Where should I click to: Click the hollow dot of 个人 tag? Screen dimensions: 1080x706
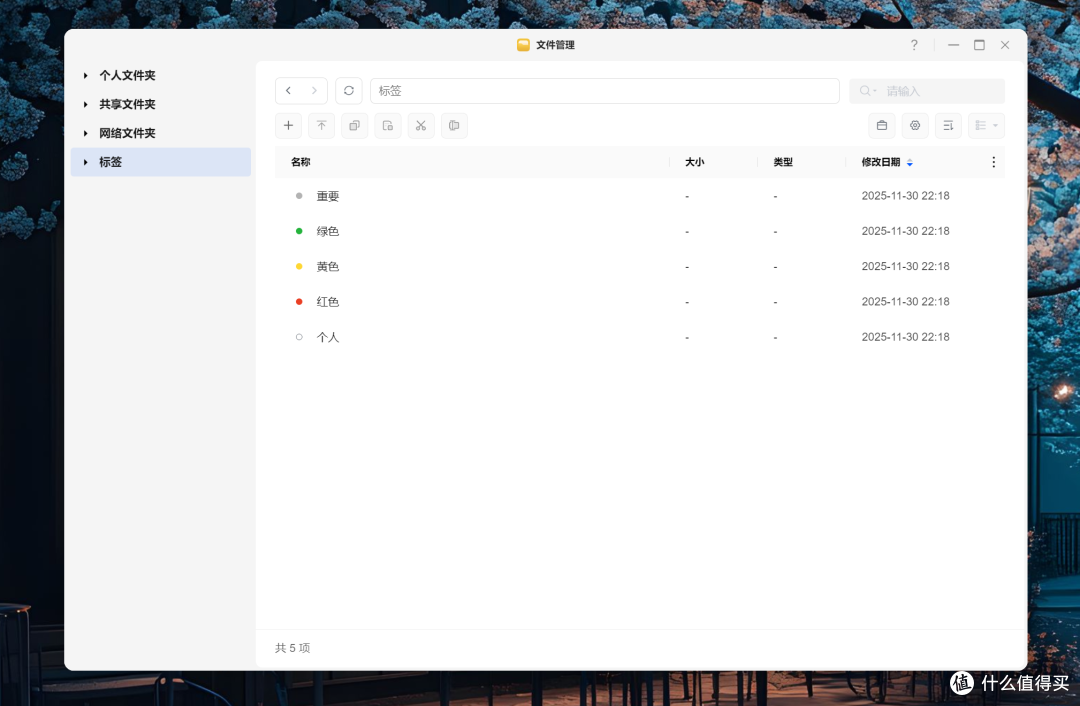coord(299,338)
